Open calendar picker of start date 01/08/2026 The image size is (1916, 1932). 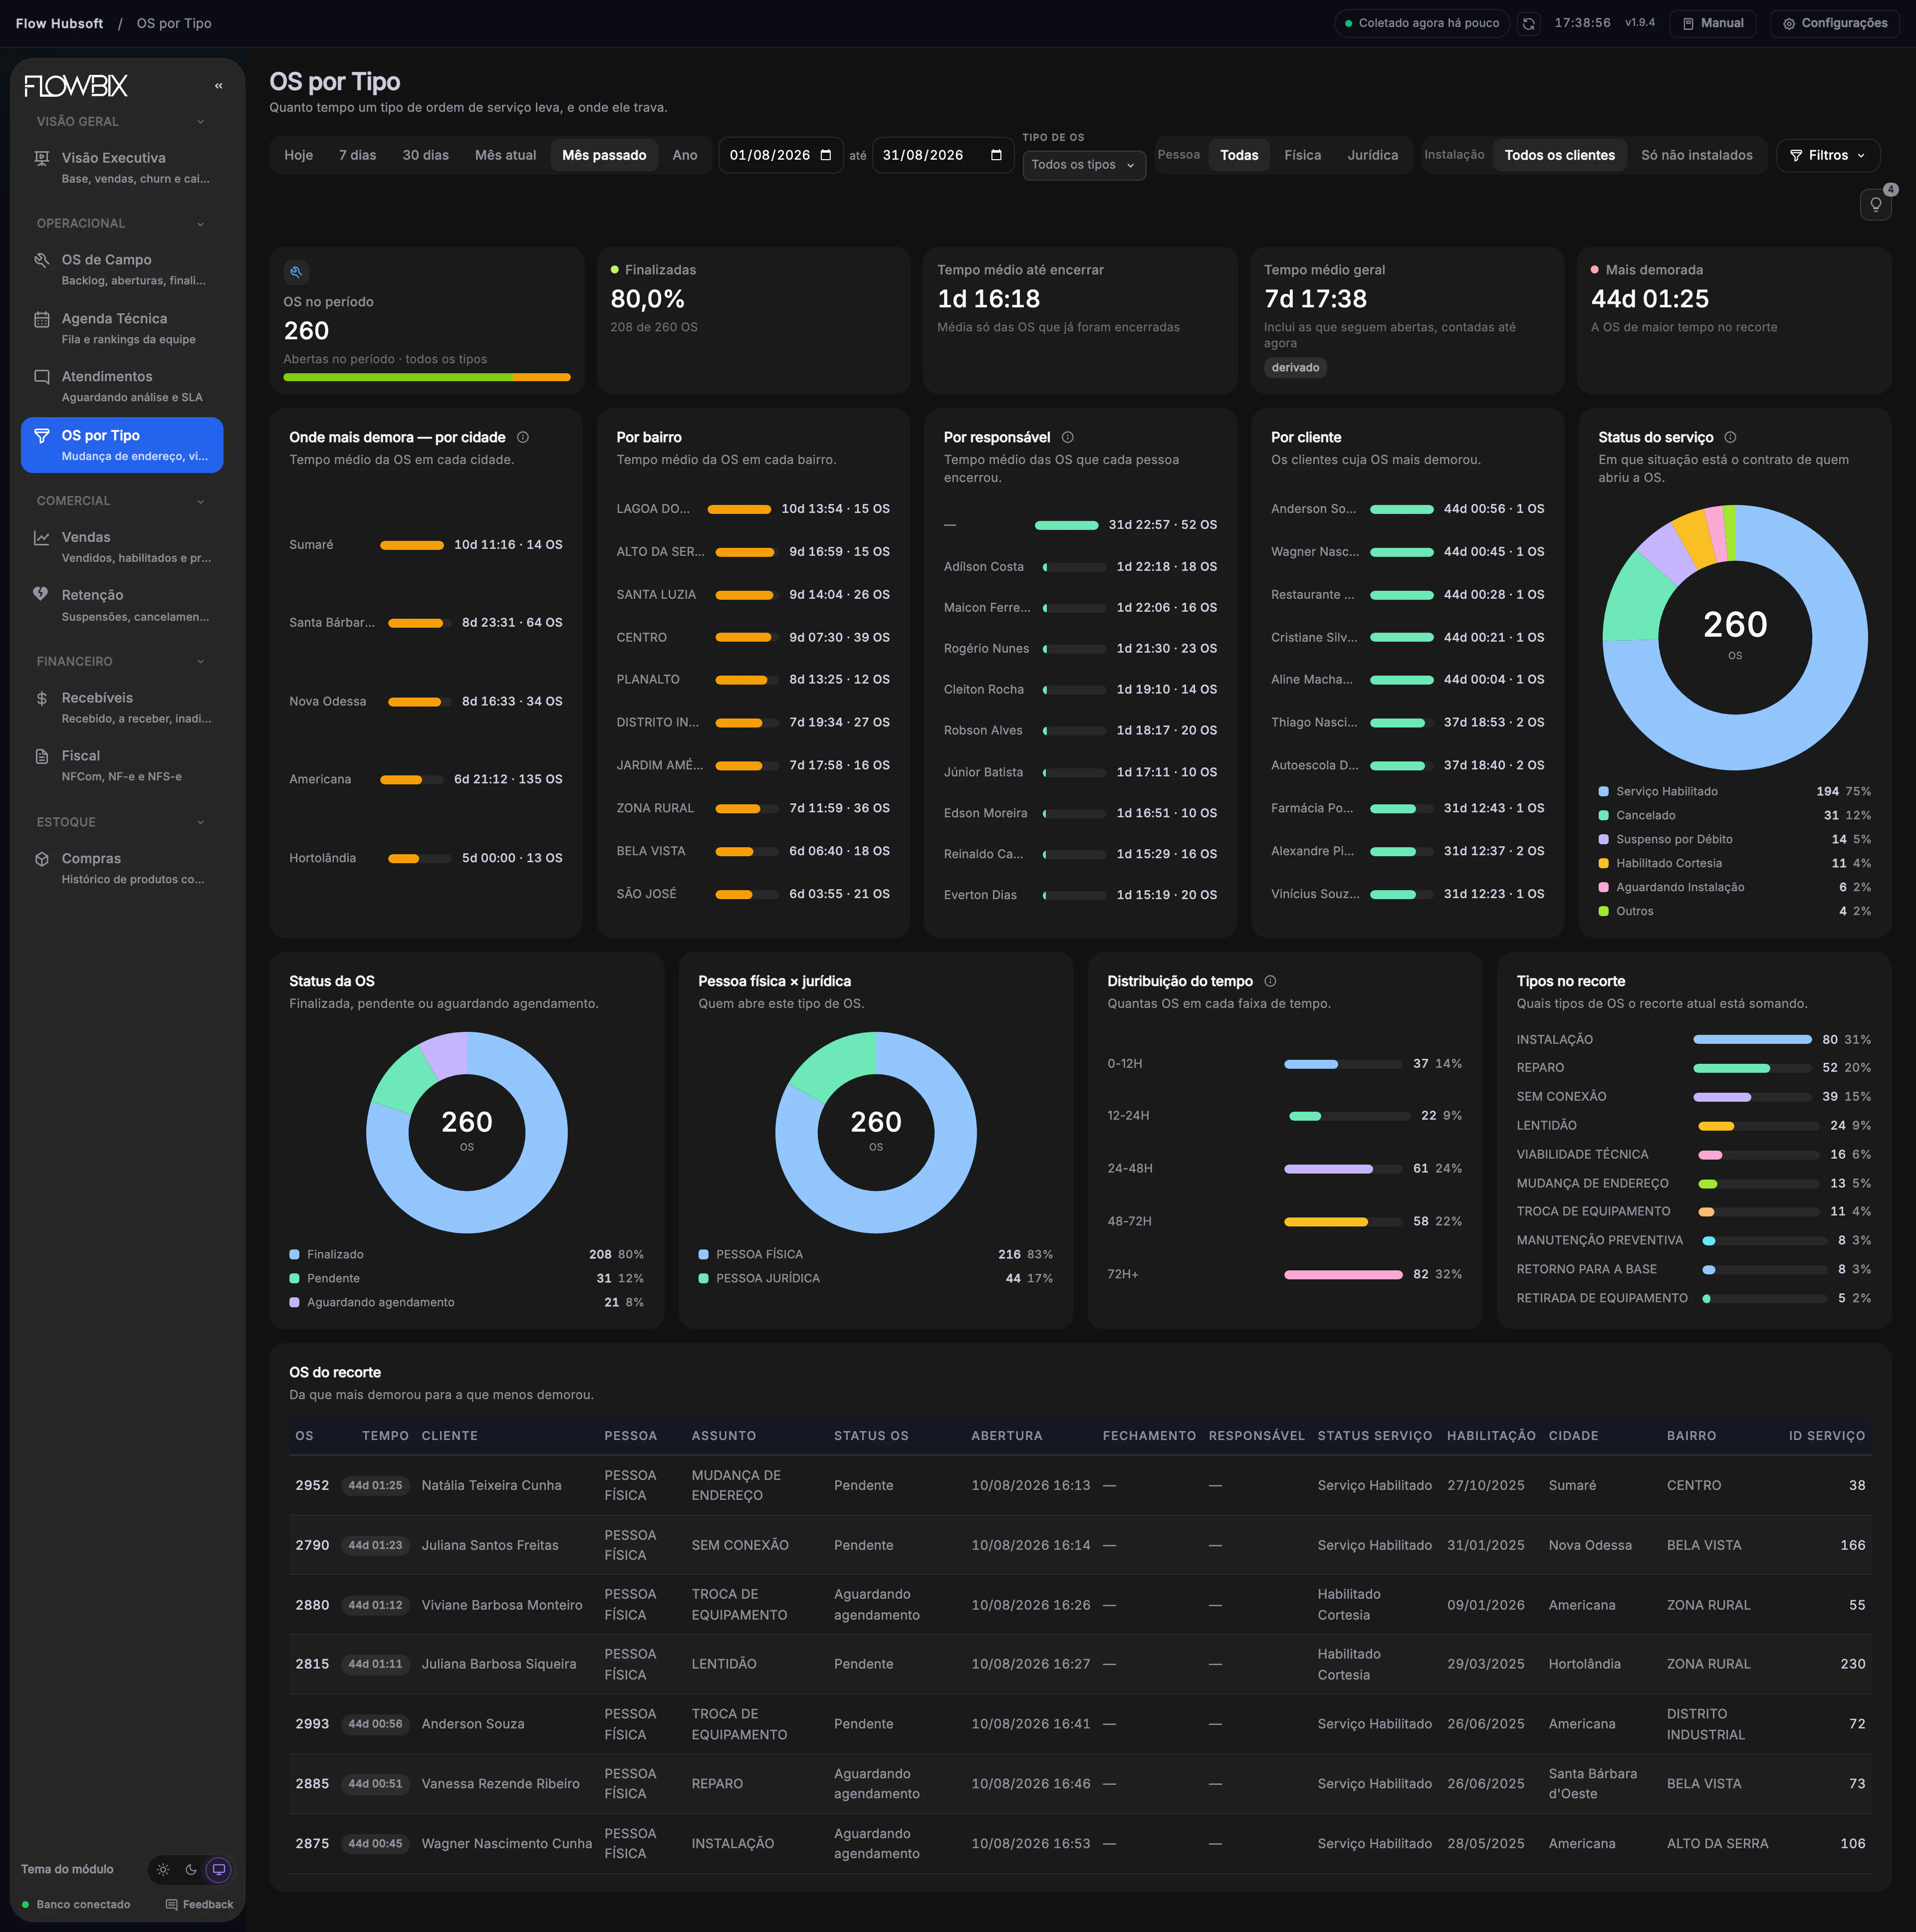coord(825,155)
